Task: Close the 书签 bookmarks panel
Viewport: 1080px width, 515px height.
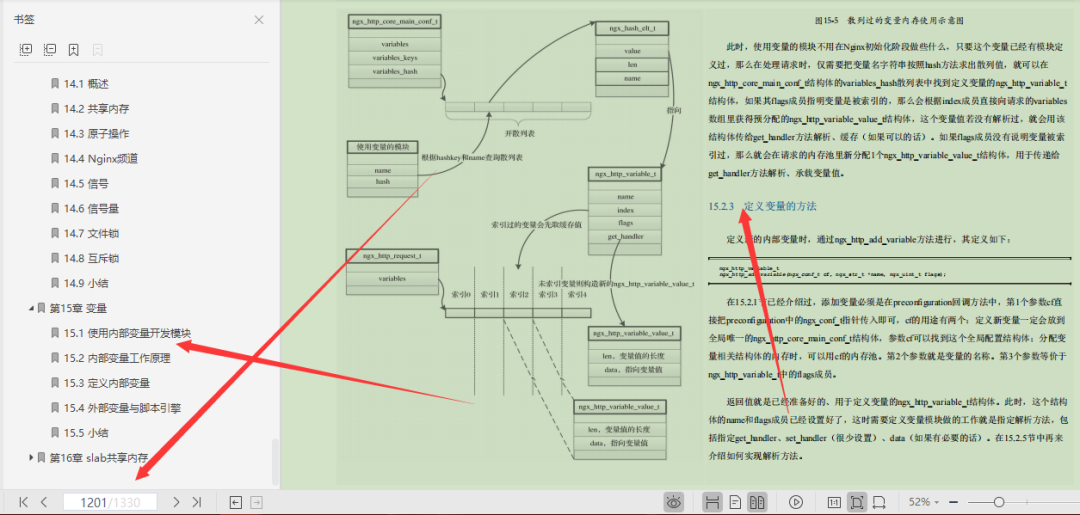Action: [259, 20]
